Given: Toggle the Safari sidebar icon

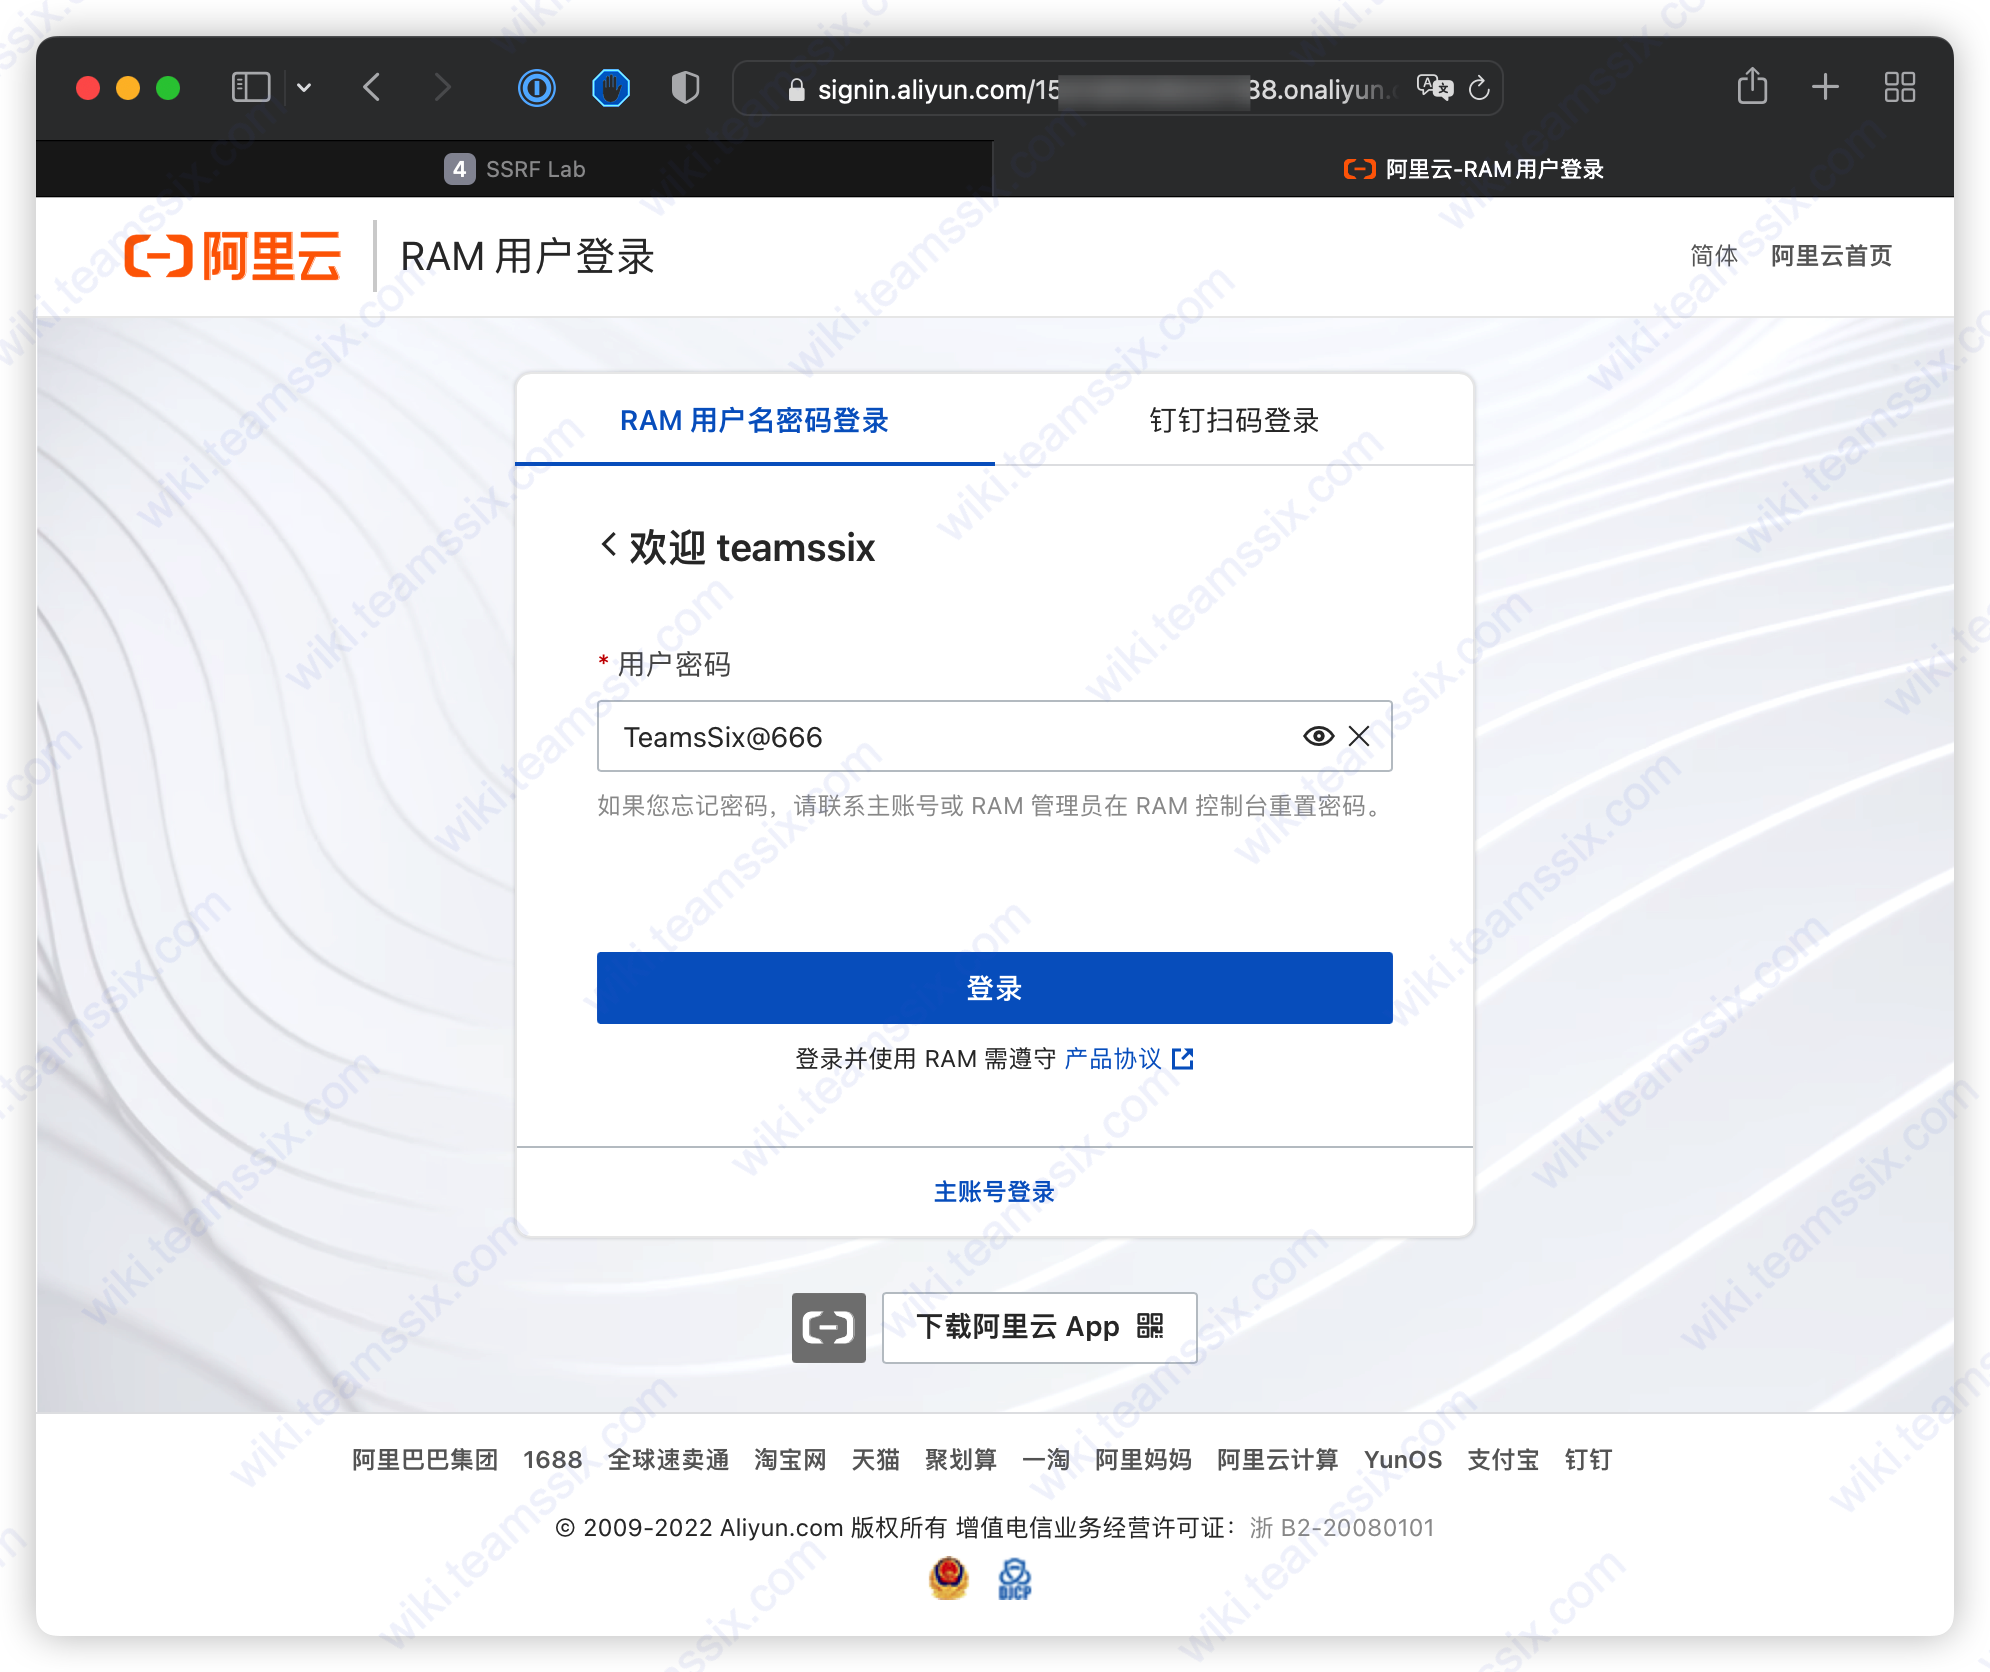Looking at the screenshot, I should pyautogui.click(x=251, y=87).
